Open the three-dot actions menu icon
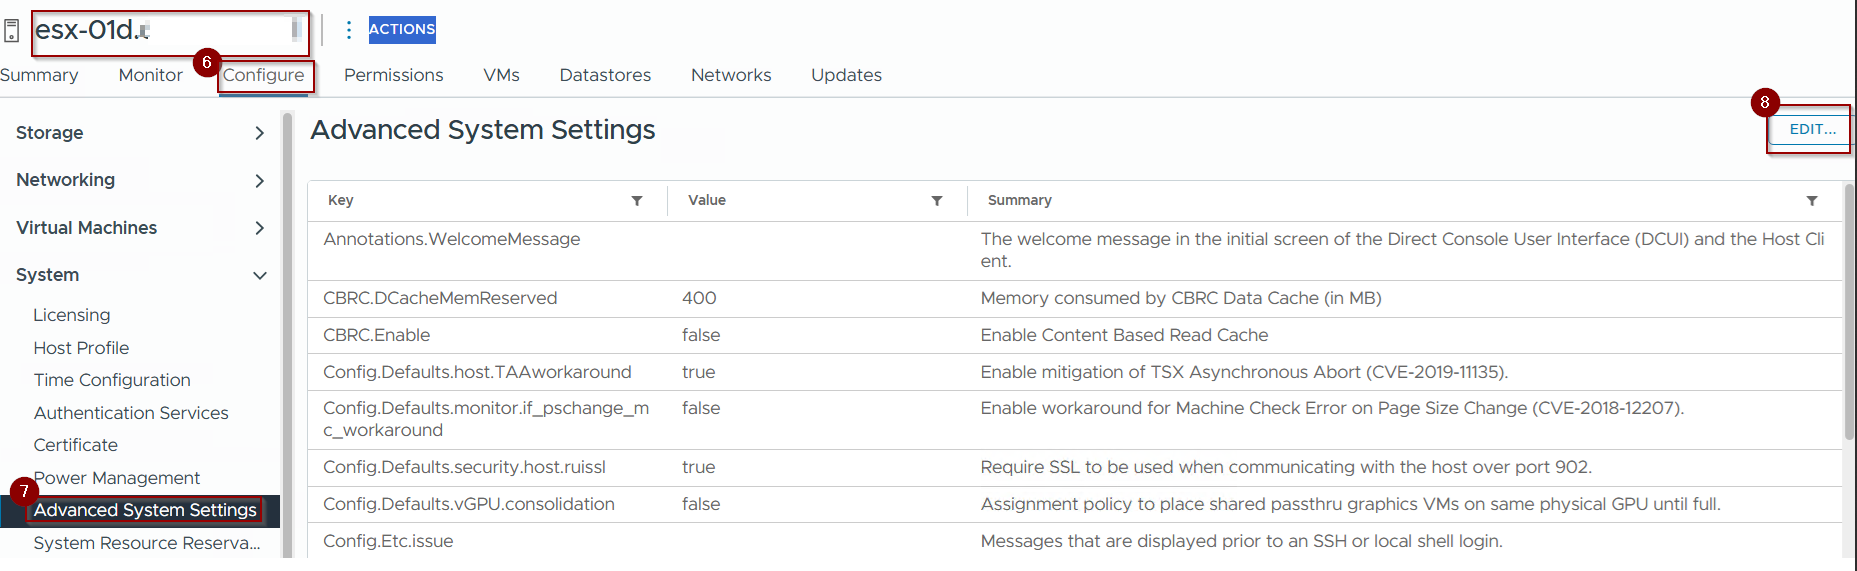The height and width of the screenshot is (571, 1857). 348,30
